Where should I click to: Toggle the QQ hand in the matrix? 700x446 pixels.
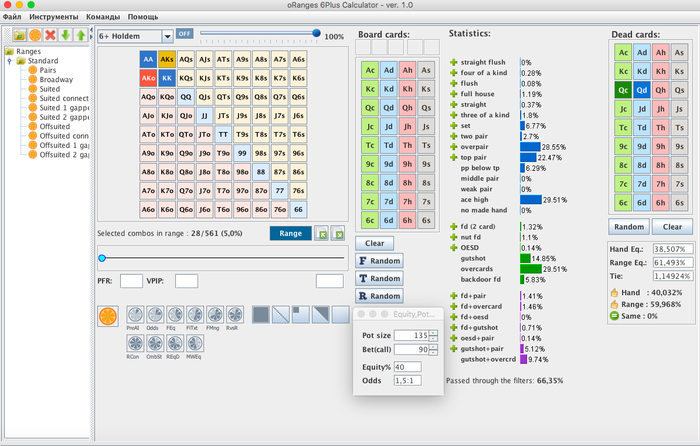click(186, 96)
